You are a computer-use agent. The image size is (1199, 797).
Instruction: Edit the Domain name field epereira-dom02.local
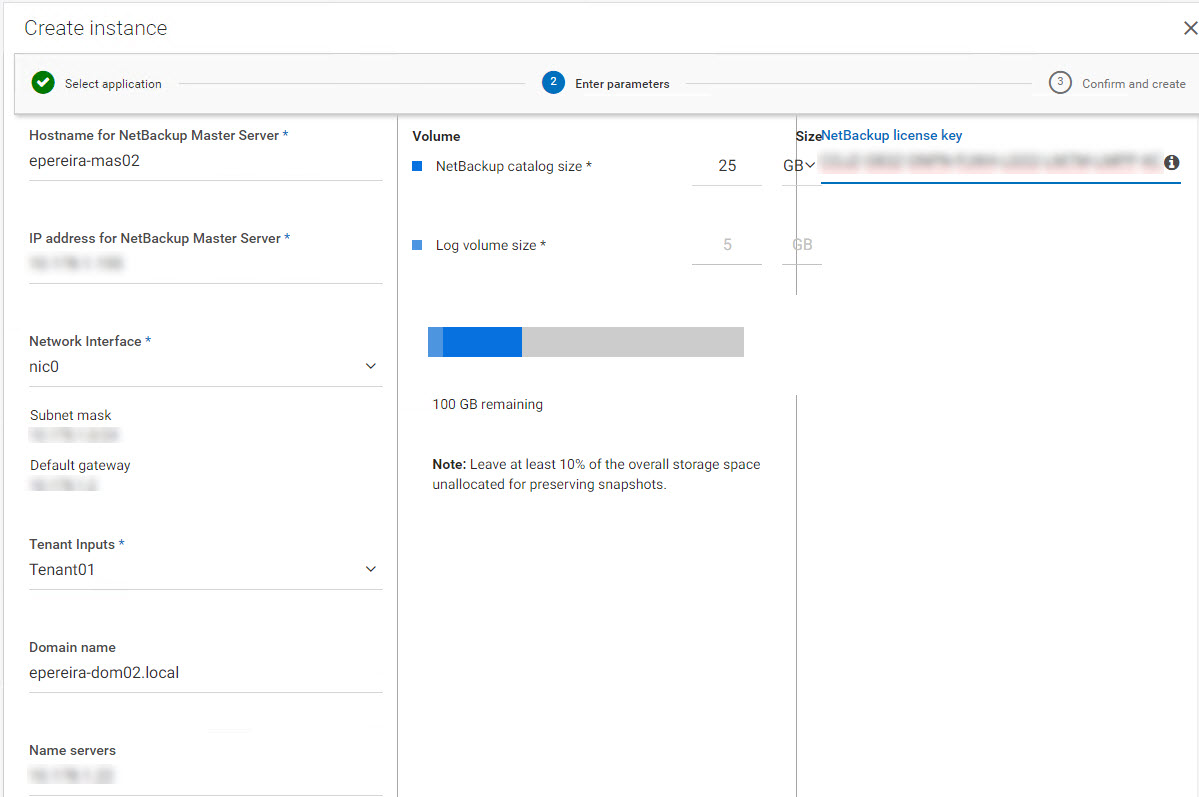click(x=205, y=673)
